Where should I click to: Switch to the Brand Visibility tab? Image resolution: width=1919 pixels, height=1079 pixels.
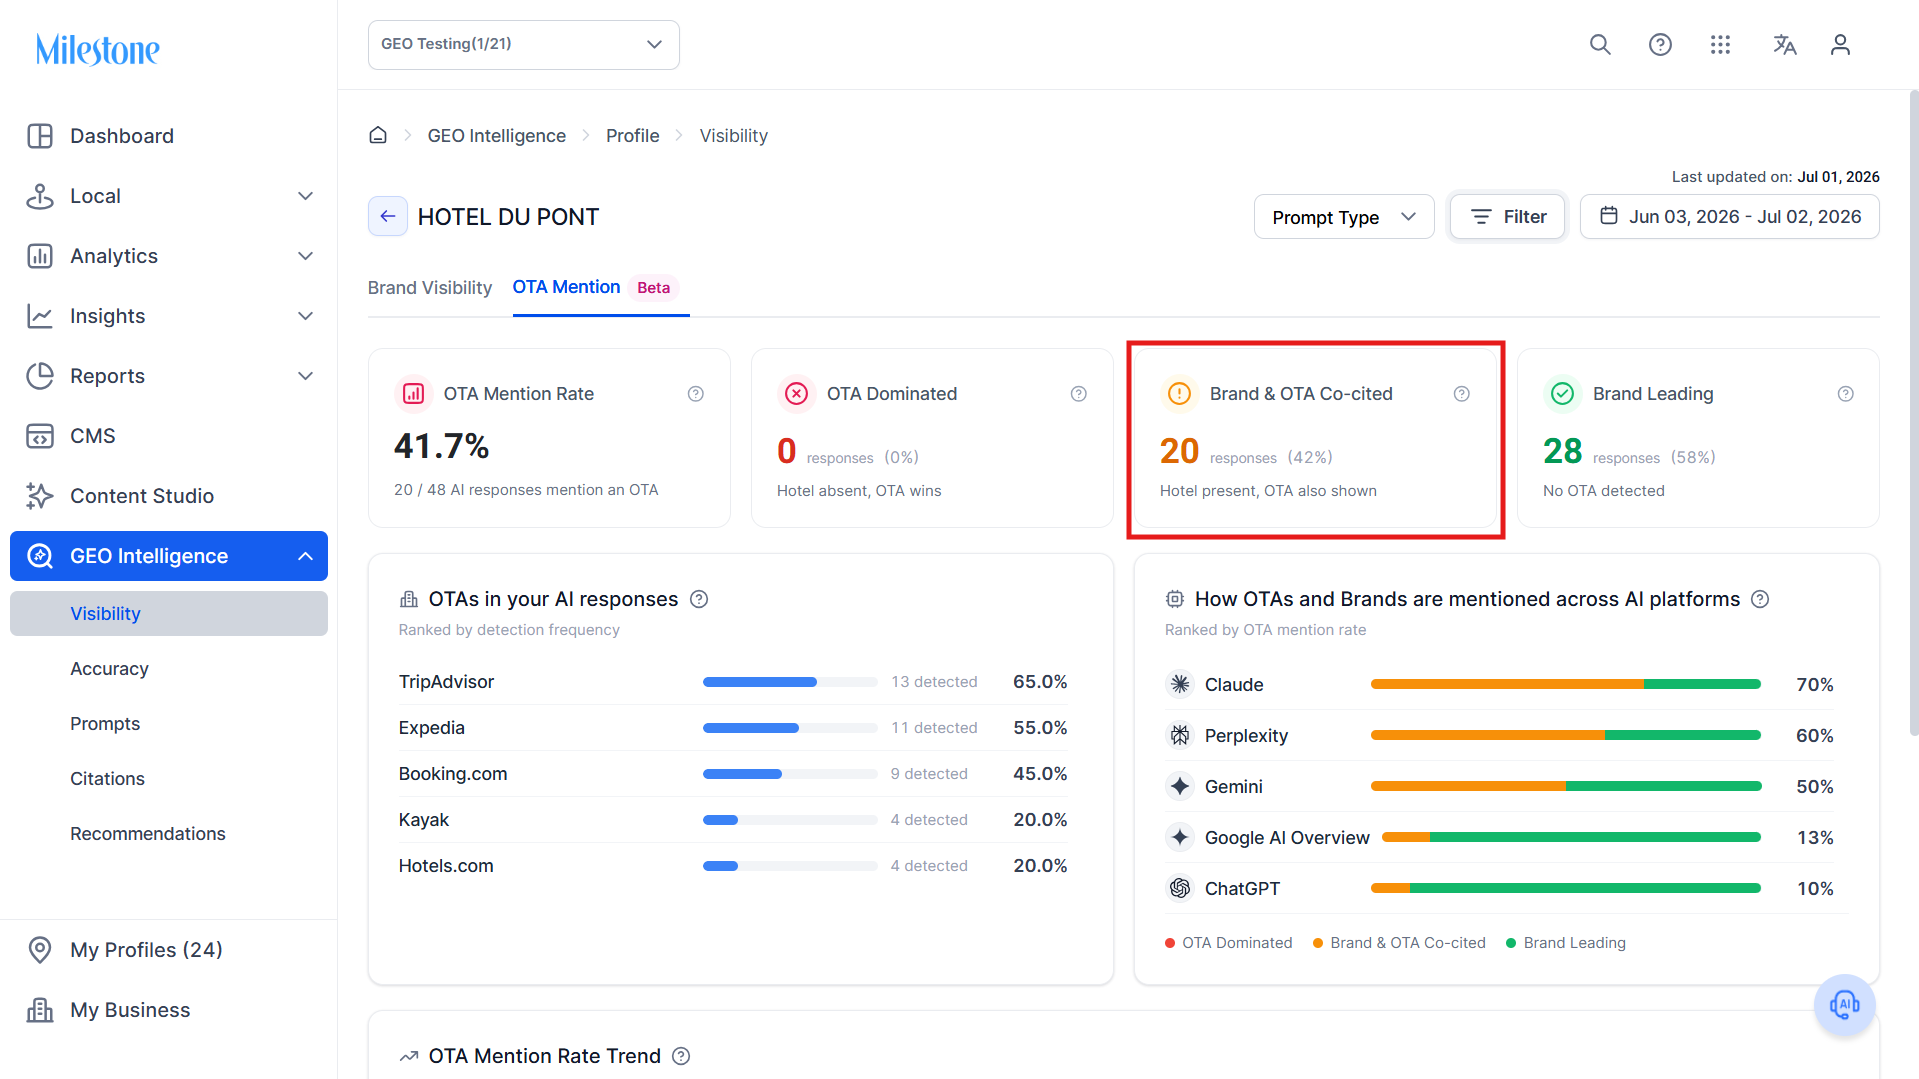[430, 288]
